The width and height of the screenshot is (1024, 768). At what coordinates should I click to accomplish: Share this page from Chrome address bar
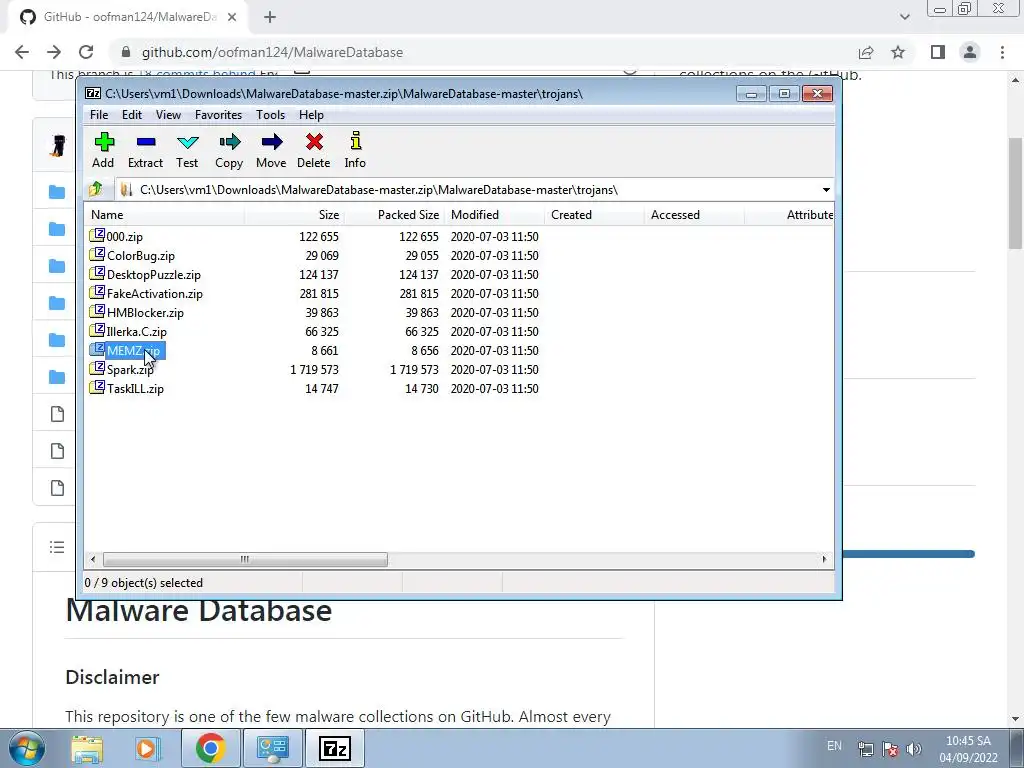866,52
